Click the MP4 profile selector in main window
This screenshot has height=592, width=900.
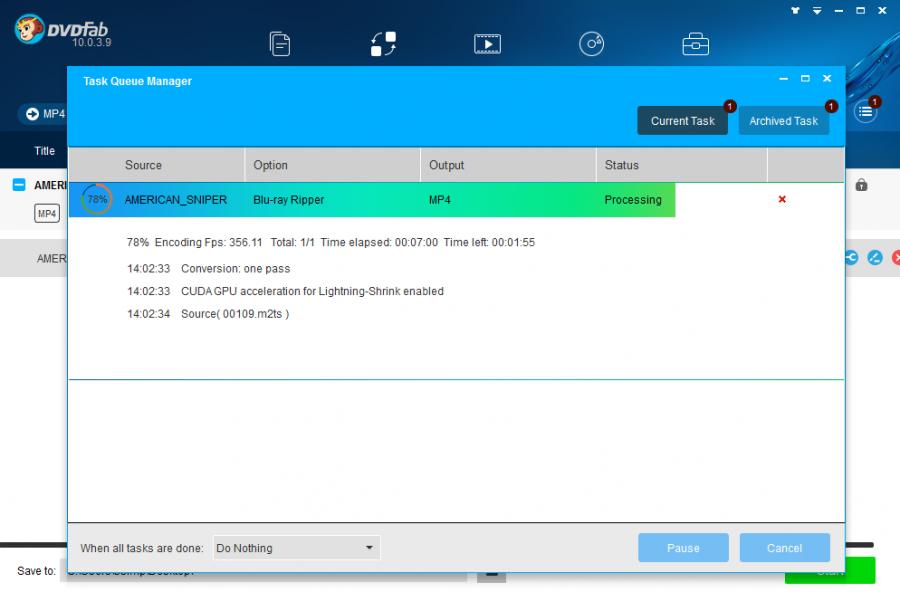point(45,114)
